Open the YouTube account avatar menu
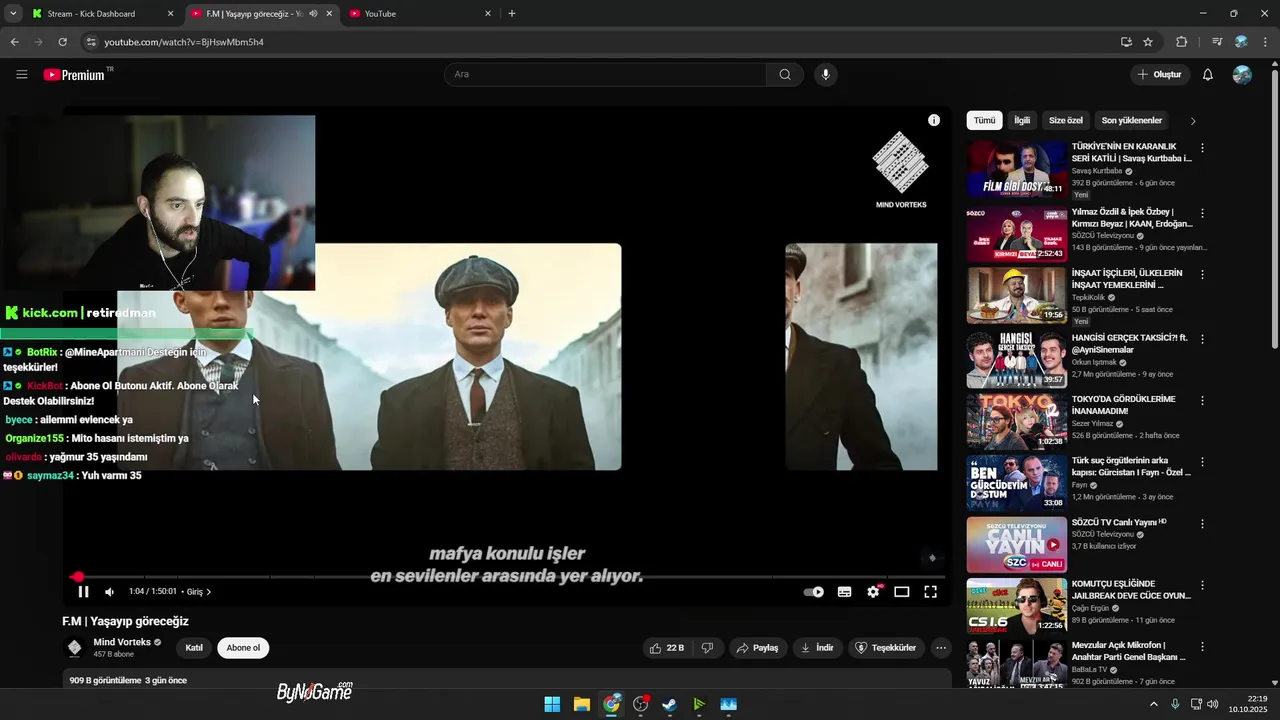This screenshot has height=720, width=1280. click(x=1242, y=74)
